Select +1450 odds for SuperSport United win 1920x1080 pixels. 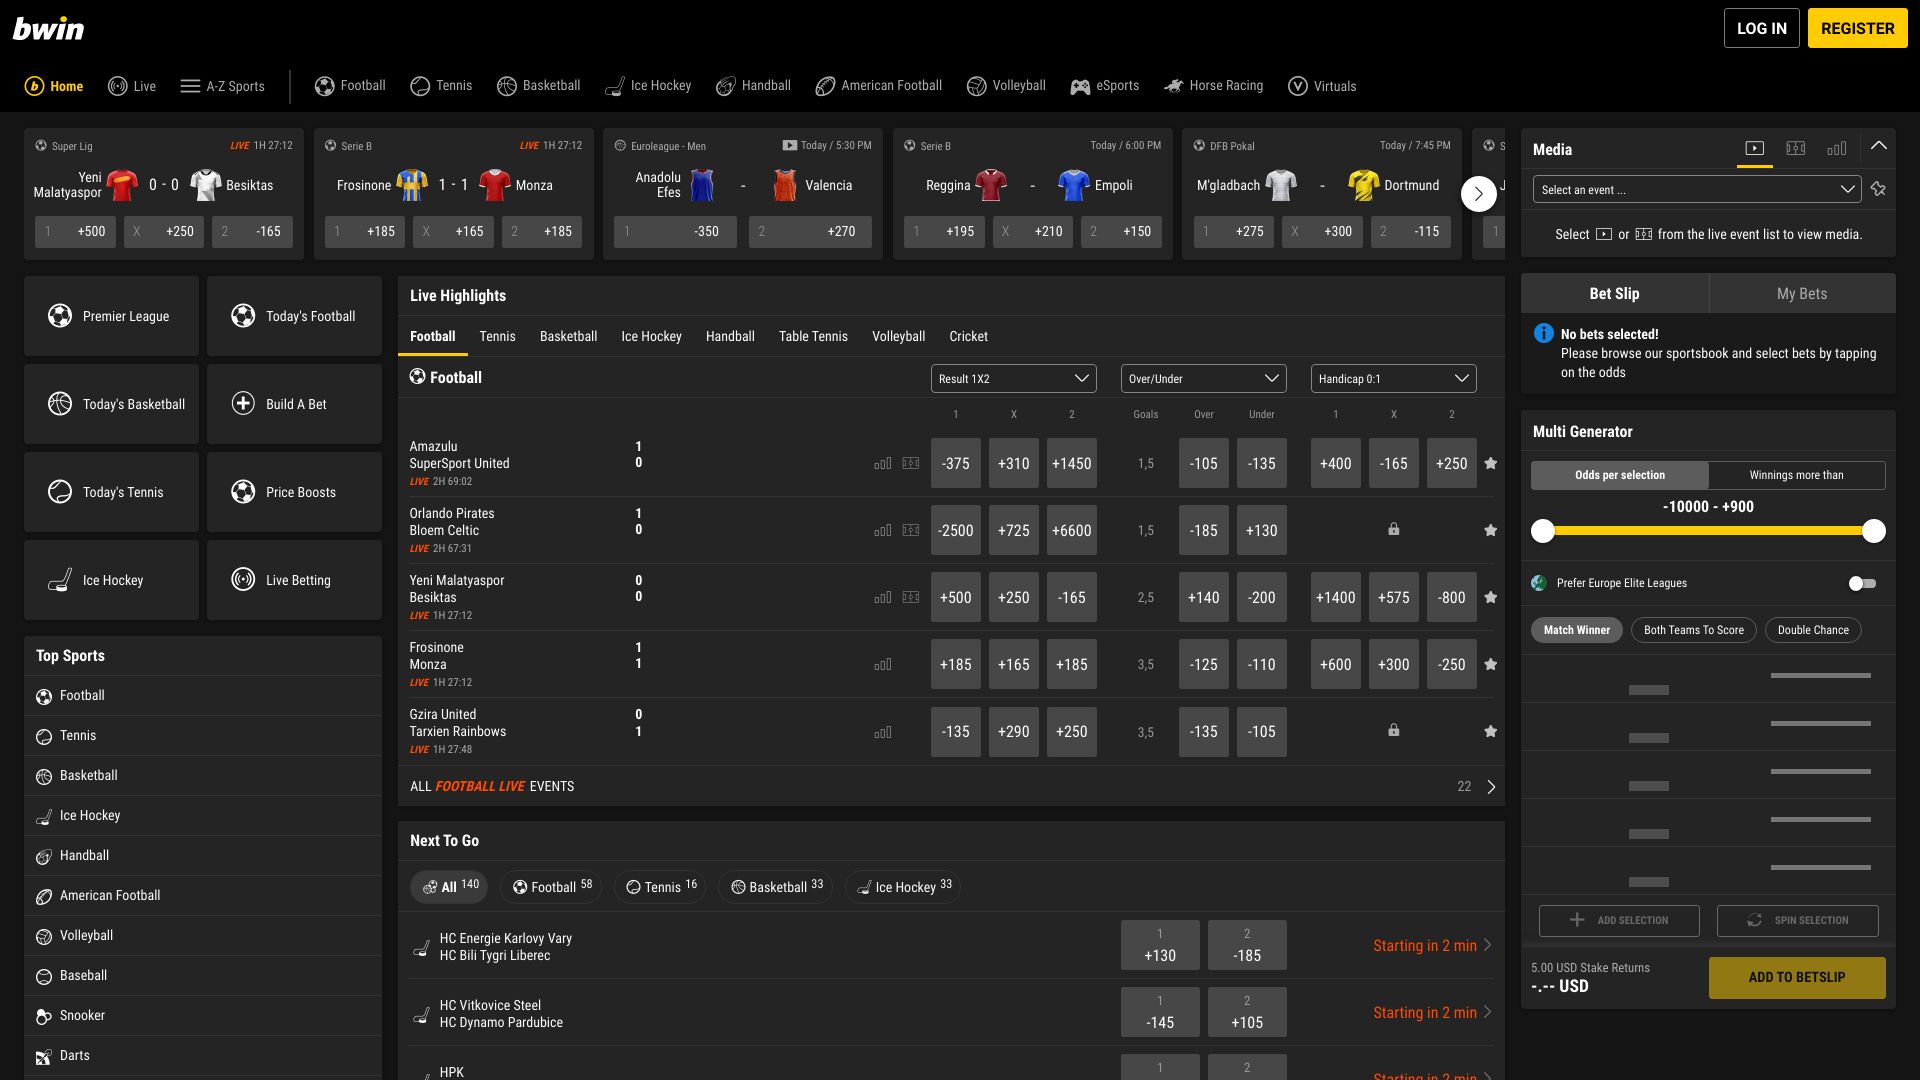[x=1071, y=463]
